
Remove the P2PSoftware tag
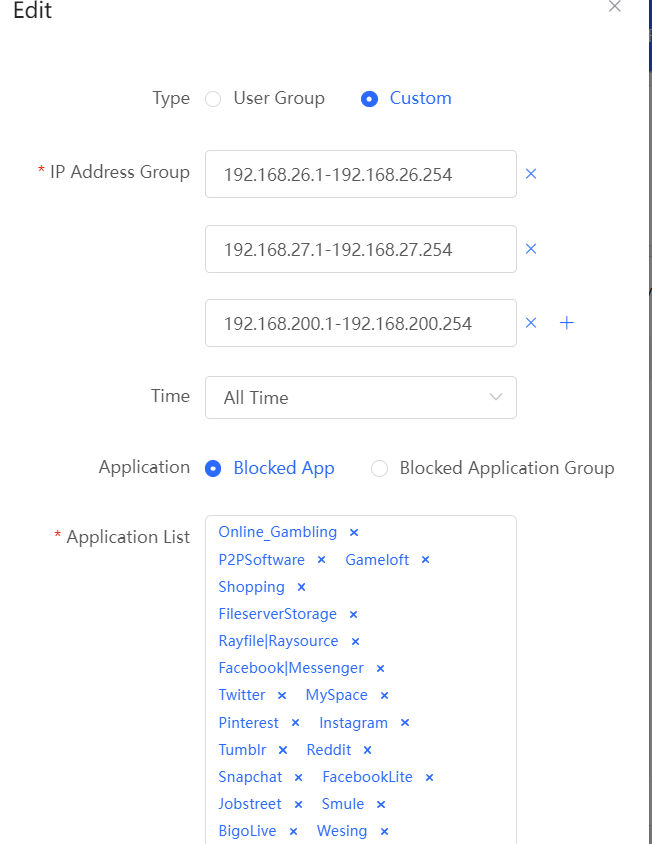(x=321, y=560)
